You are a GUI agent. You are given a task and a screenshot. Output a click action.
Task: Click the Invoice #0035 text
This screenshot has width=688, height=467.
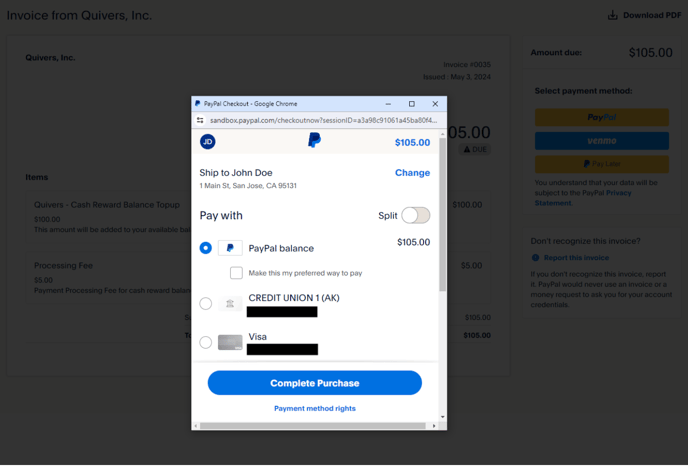pyautogui.click(x=467, y=65)
